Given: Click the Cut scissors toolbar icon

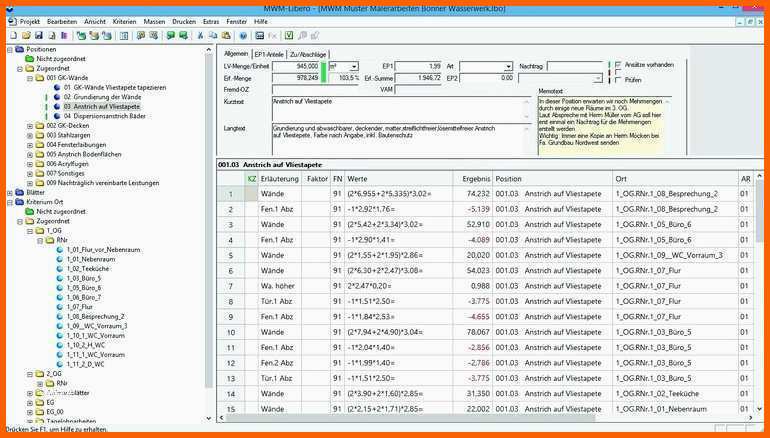Looking at the screenshot, I should [x=200, y=35].
